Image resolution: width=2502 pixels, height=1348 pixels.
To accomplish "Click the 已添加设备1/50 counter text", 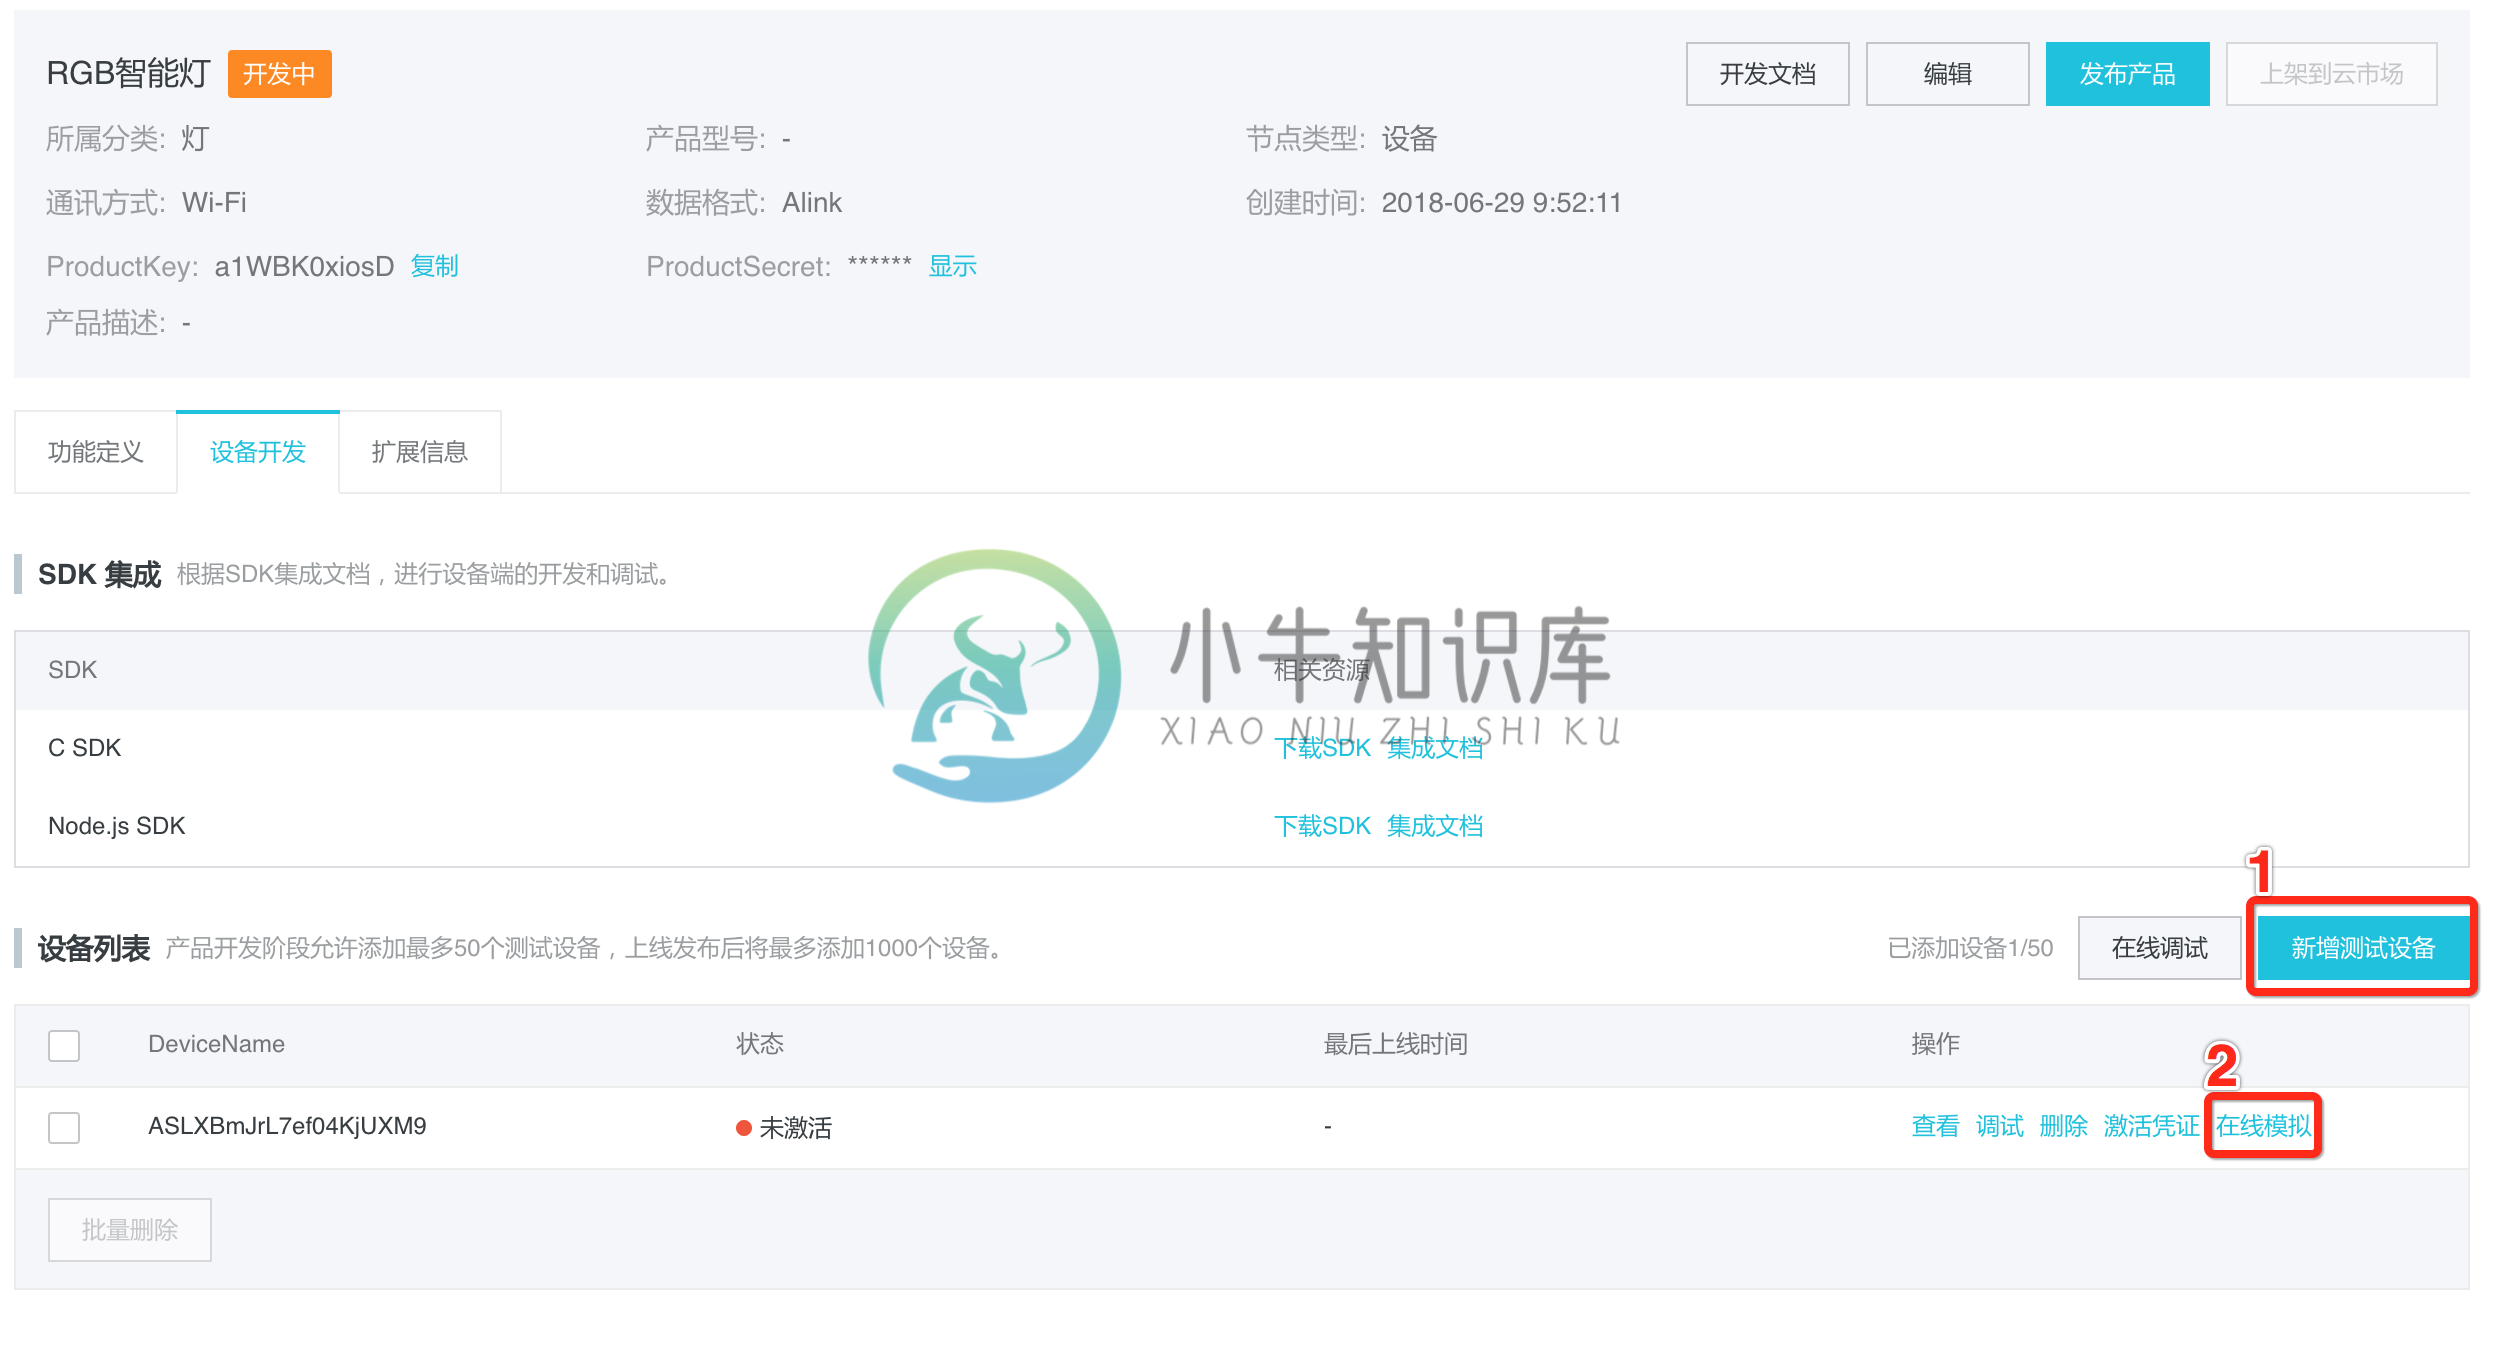I will (1970, 948).
